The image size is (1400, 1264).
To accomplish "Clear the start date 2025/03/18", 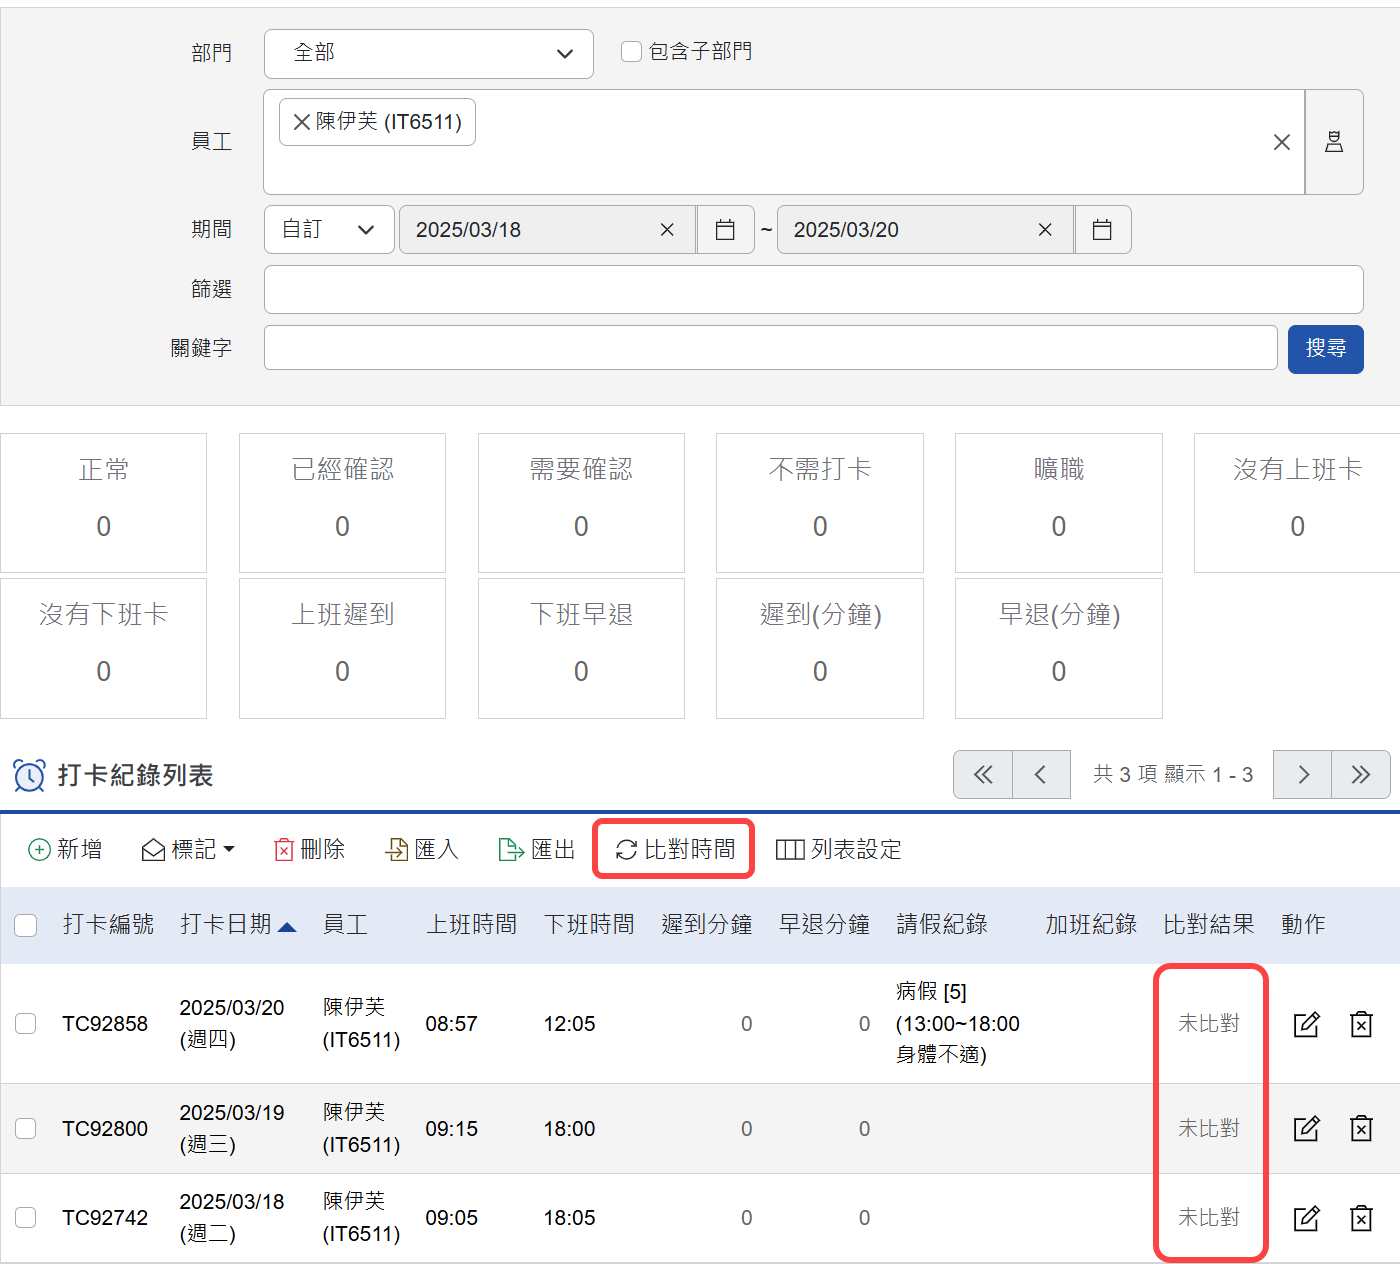I will (x=667, y=230).
